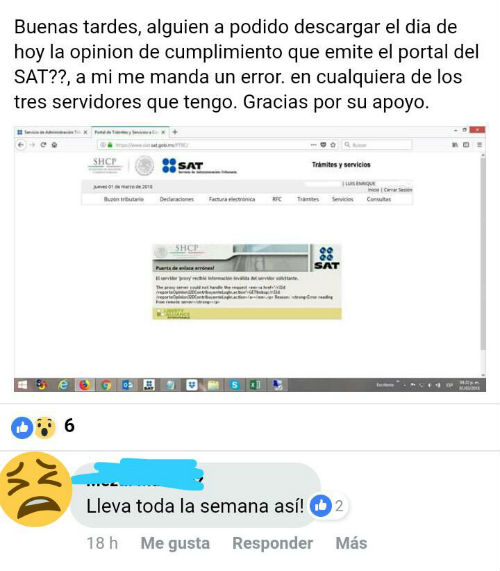Click the Wow reaction emoji icon
This screenshot has height=571, width=500.
point(45,427)
